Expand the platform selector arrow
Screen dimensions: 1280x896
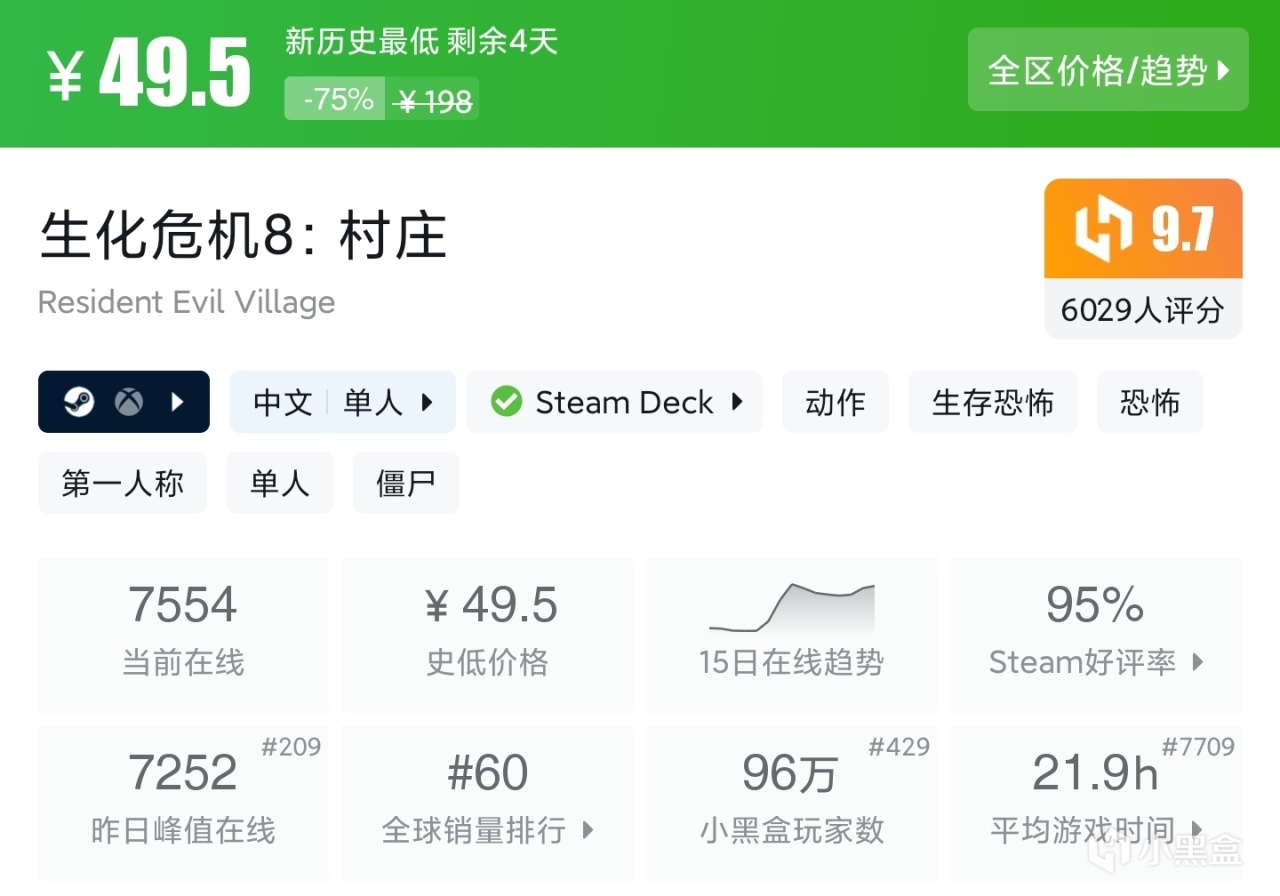tap(178, 402)
